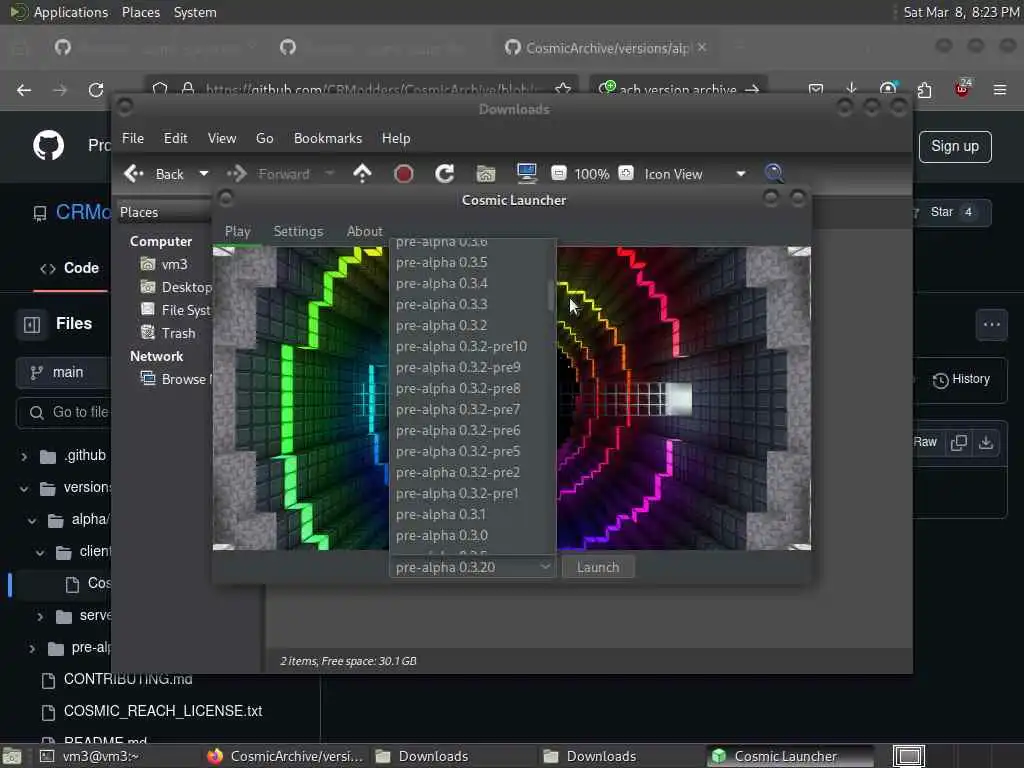Click the Launch button in Cosmic Launcher
This screenshot has height=768, width=1024.
pos(598,568)
